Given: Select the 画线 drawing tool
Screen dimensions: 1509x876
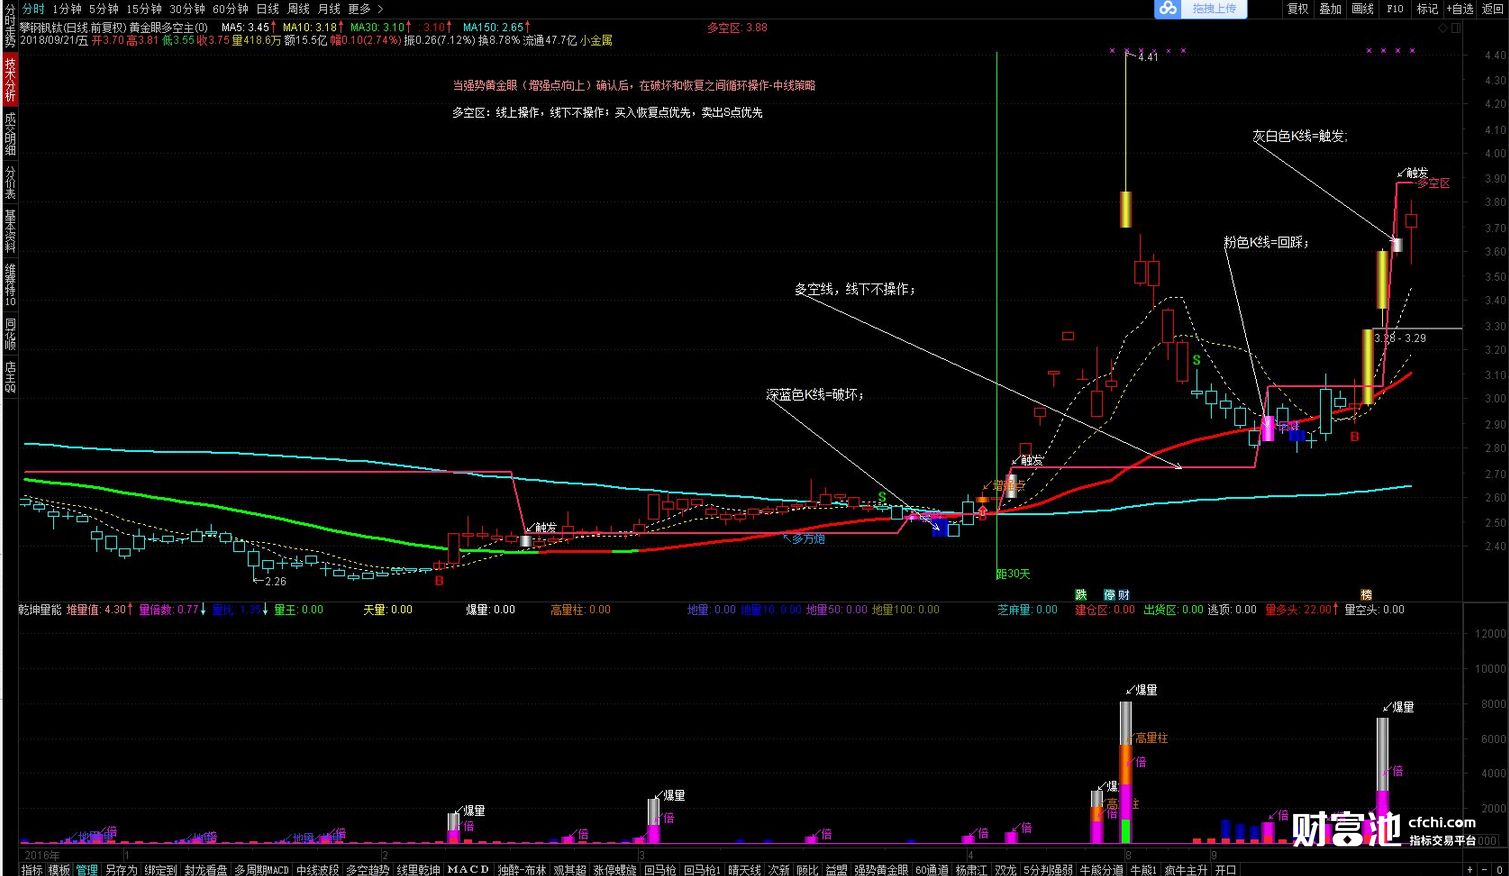Looking at the screenshot, I should coord(1362,8).
